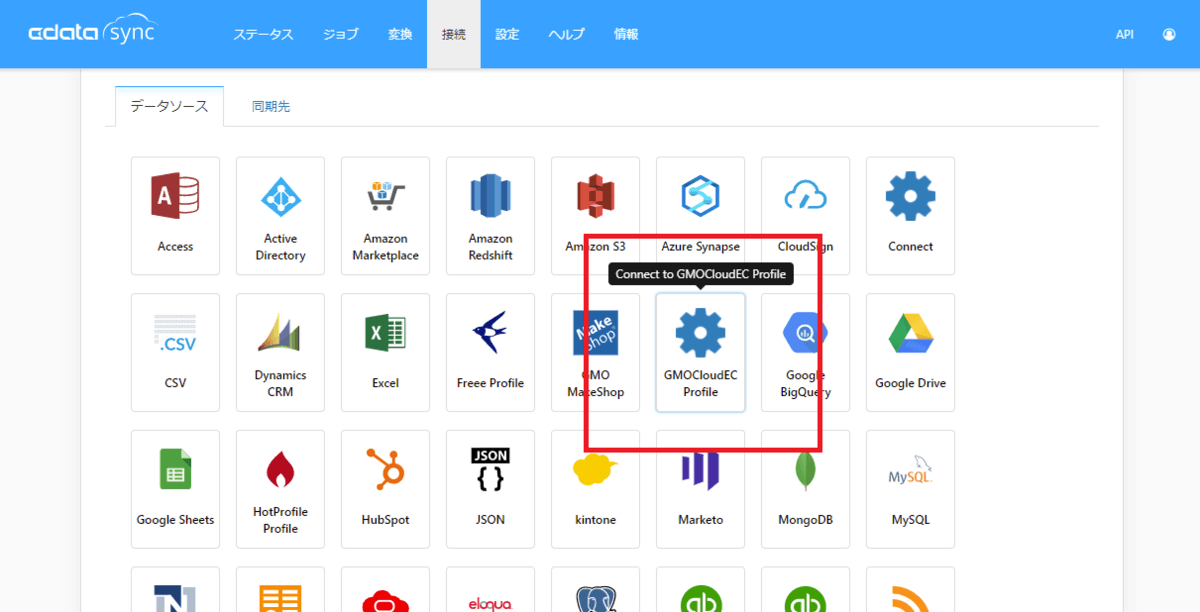
Task: Open the eloqua connector tile
Action: click(490, 590)
